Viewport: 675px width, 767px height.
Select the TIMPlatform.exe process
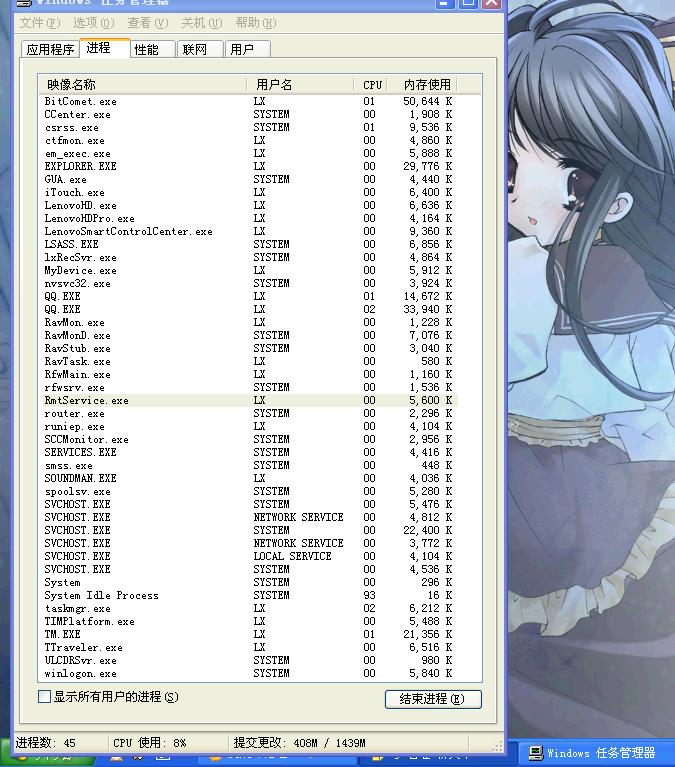tap(248, 621)
